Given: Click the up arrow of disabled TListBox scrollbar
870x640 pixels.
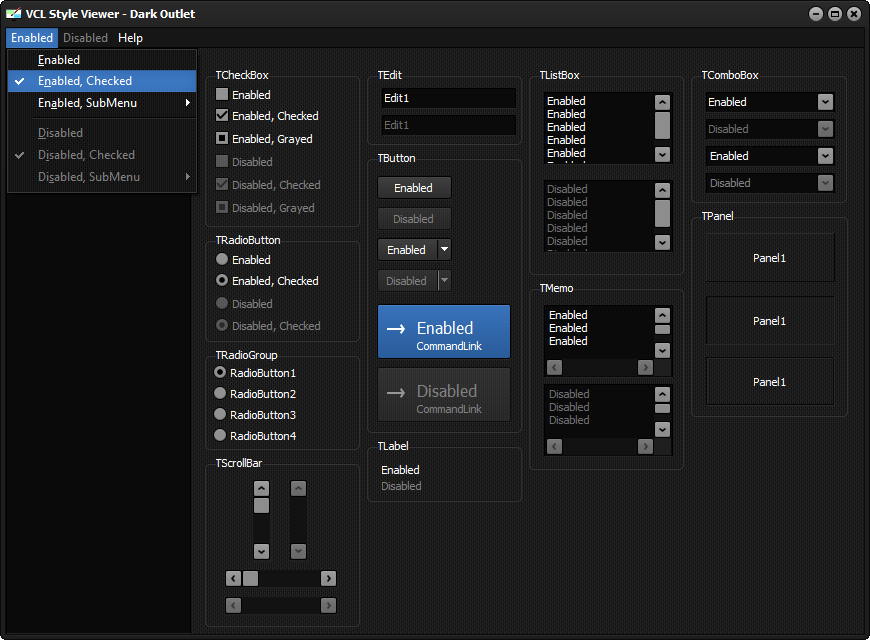Looking at the screenshot, I should pyautogui.click(x=662, y=190).
